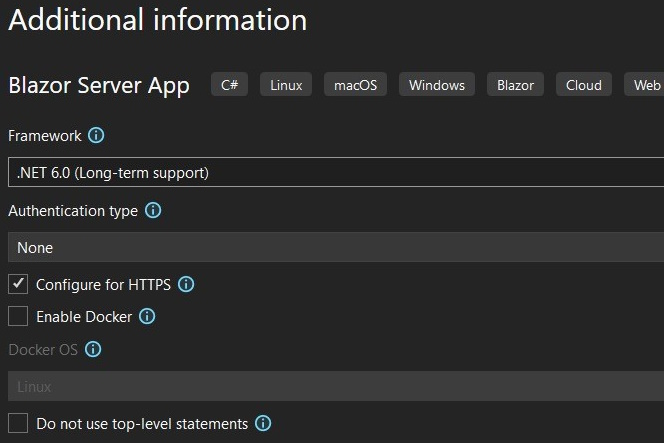Click the Enable Docker info icon
The height and width of the screenshot is (443, 664).
[147, 316]
